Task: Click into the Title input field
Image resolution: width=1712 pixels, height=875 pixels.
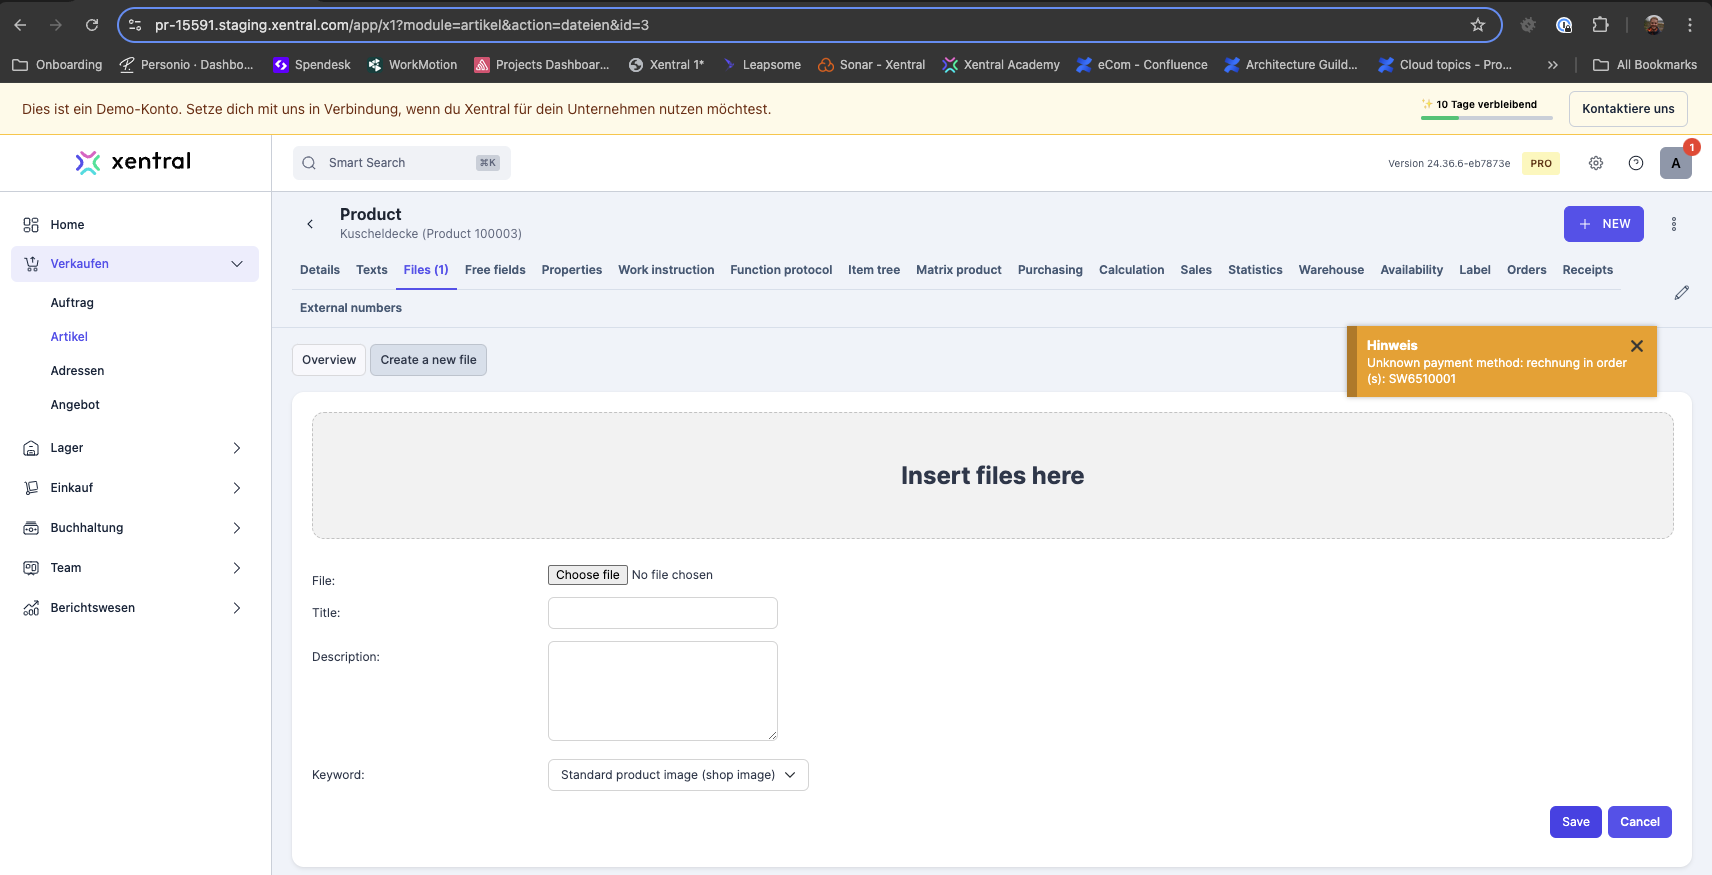Action: [x=663, y=613]
